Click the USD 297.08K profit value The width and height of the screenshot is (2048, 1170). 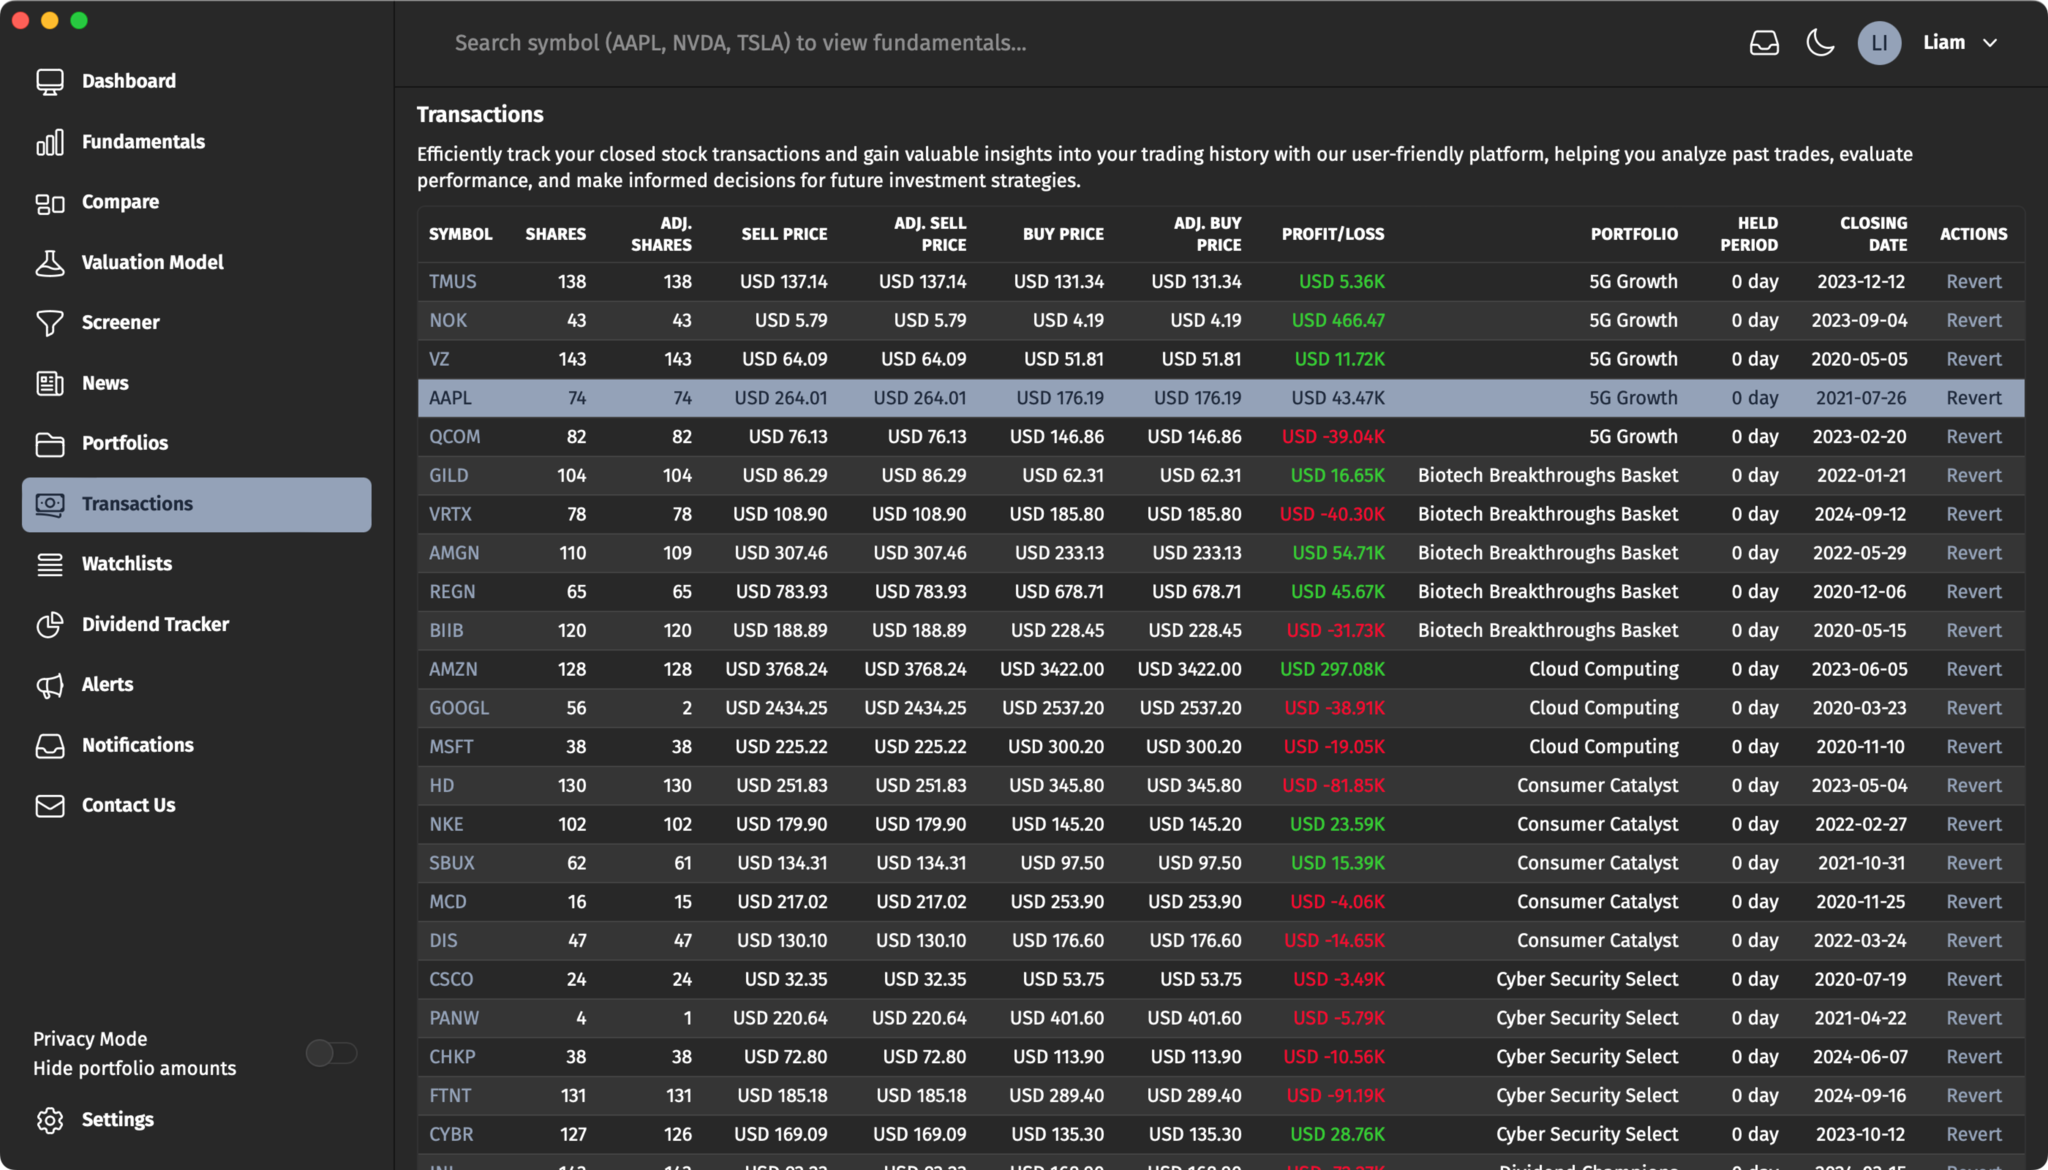(1332, 670)
